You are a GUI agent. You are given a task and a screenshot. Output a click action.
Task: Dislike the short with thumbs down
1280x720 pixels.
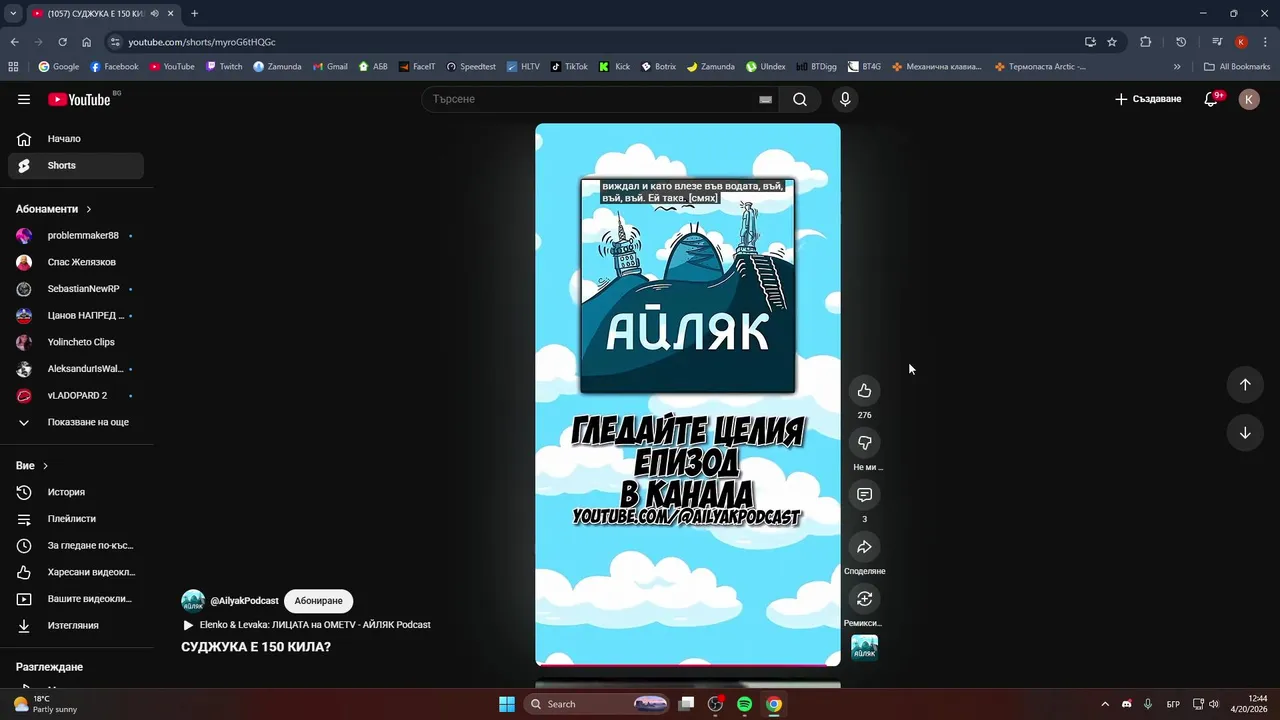[864, 443]
